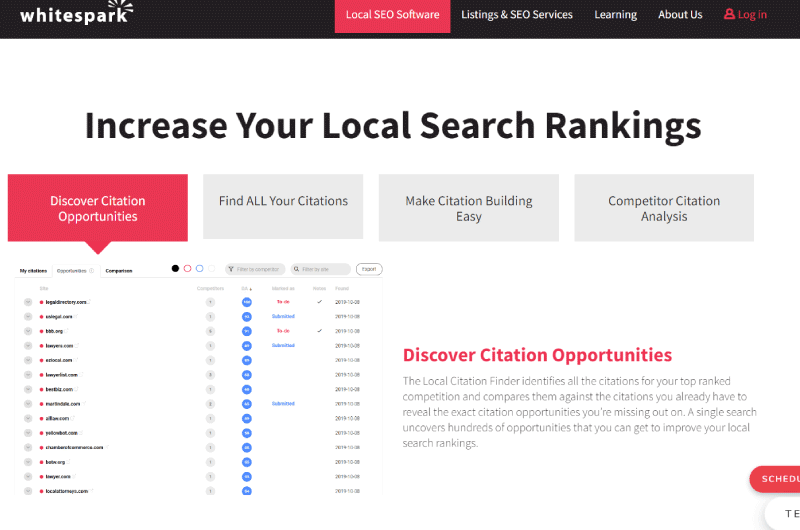The width and height of the screenshot is (800, 530).
Task: Sort by the DA column header
Action: [246, 289]
